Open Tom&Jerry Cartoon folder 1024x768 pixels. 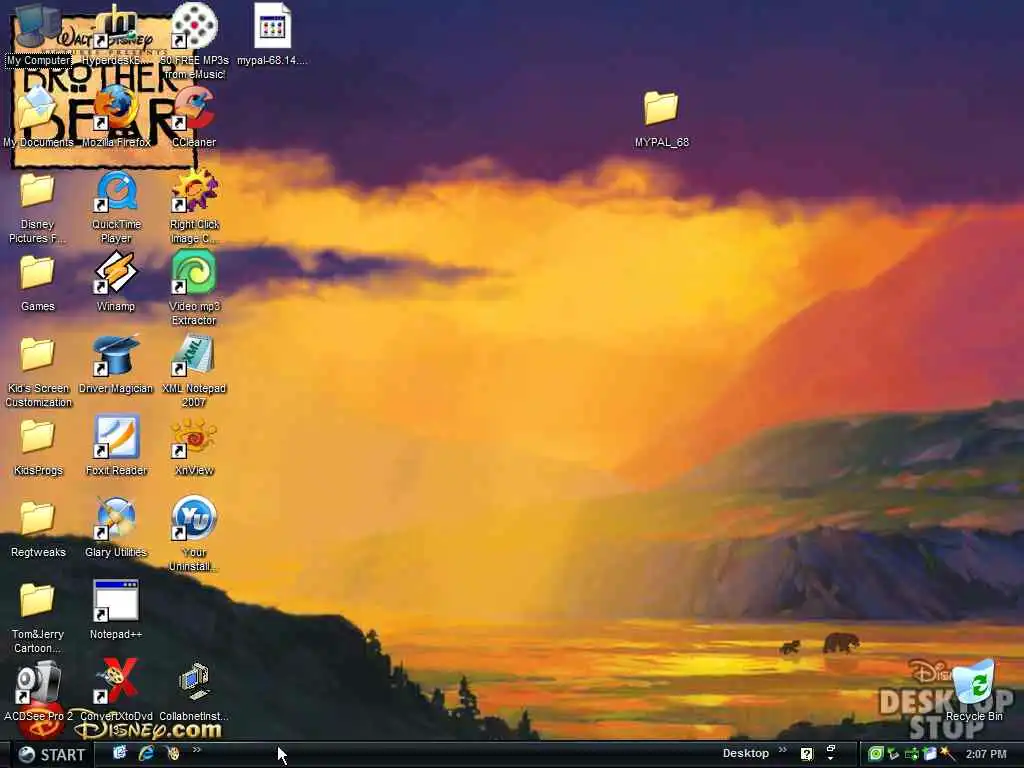[x=37, y=618]
